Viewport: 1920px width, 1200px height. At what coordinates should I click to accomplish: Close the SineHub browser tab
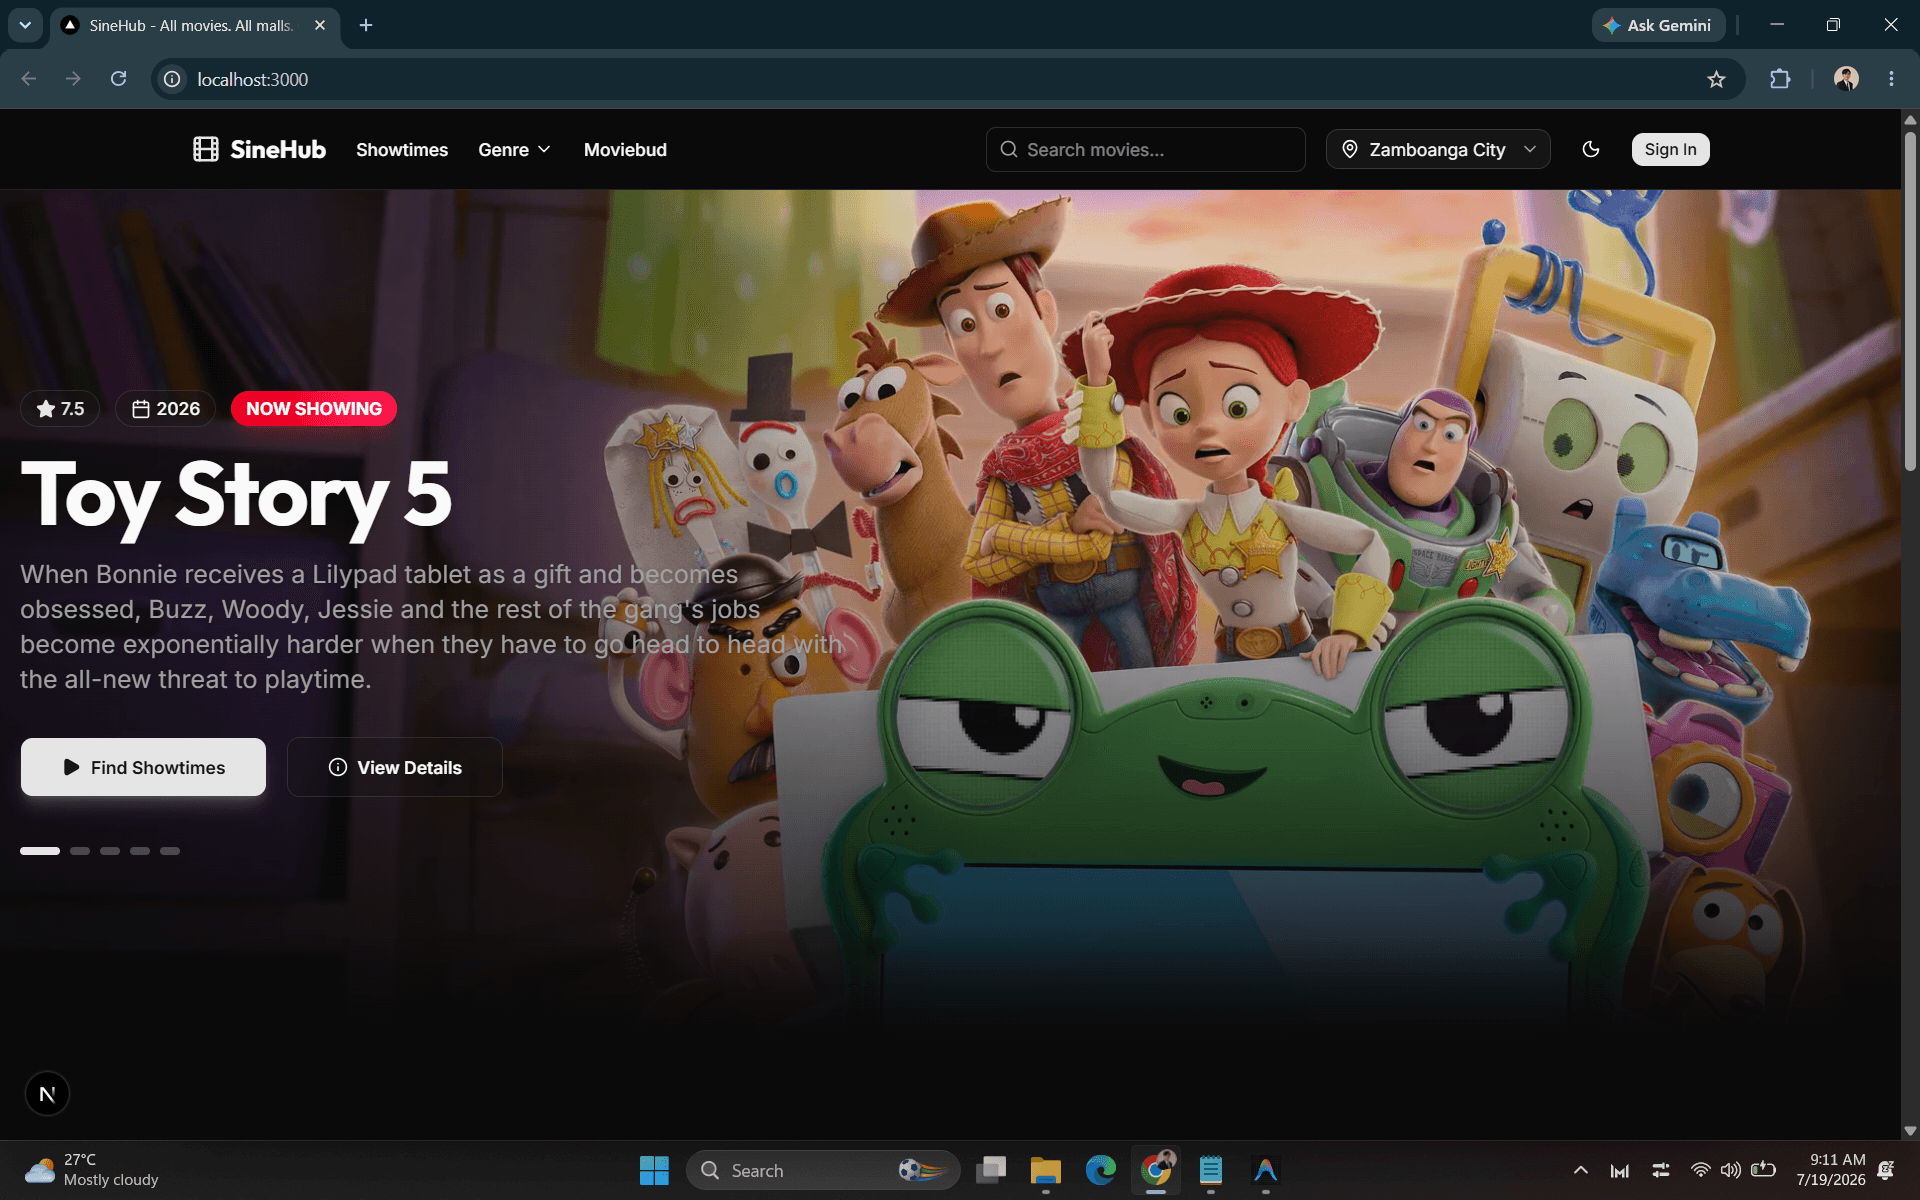(x=320, y=25)
